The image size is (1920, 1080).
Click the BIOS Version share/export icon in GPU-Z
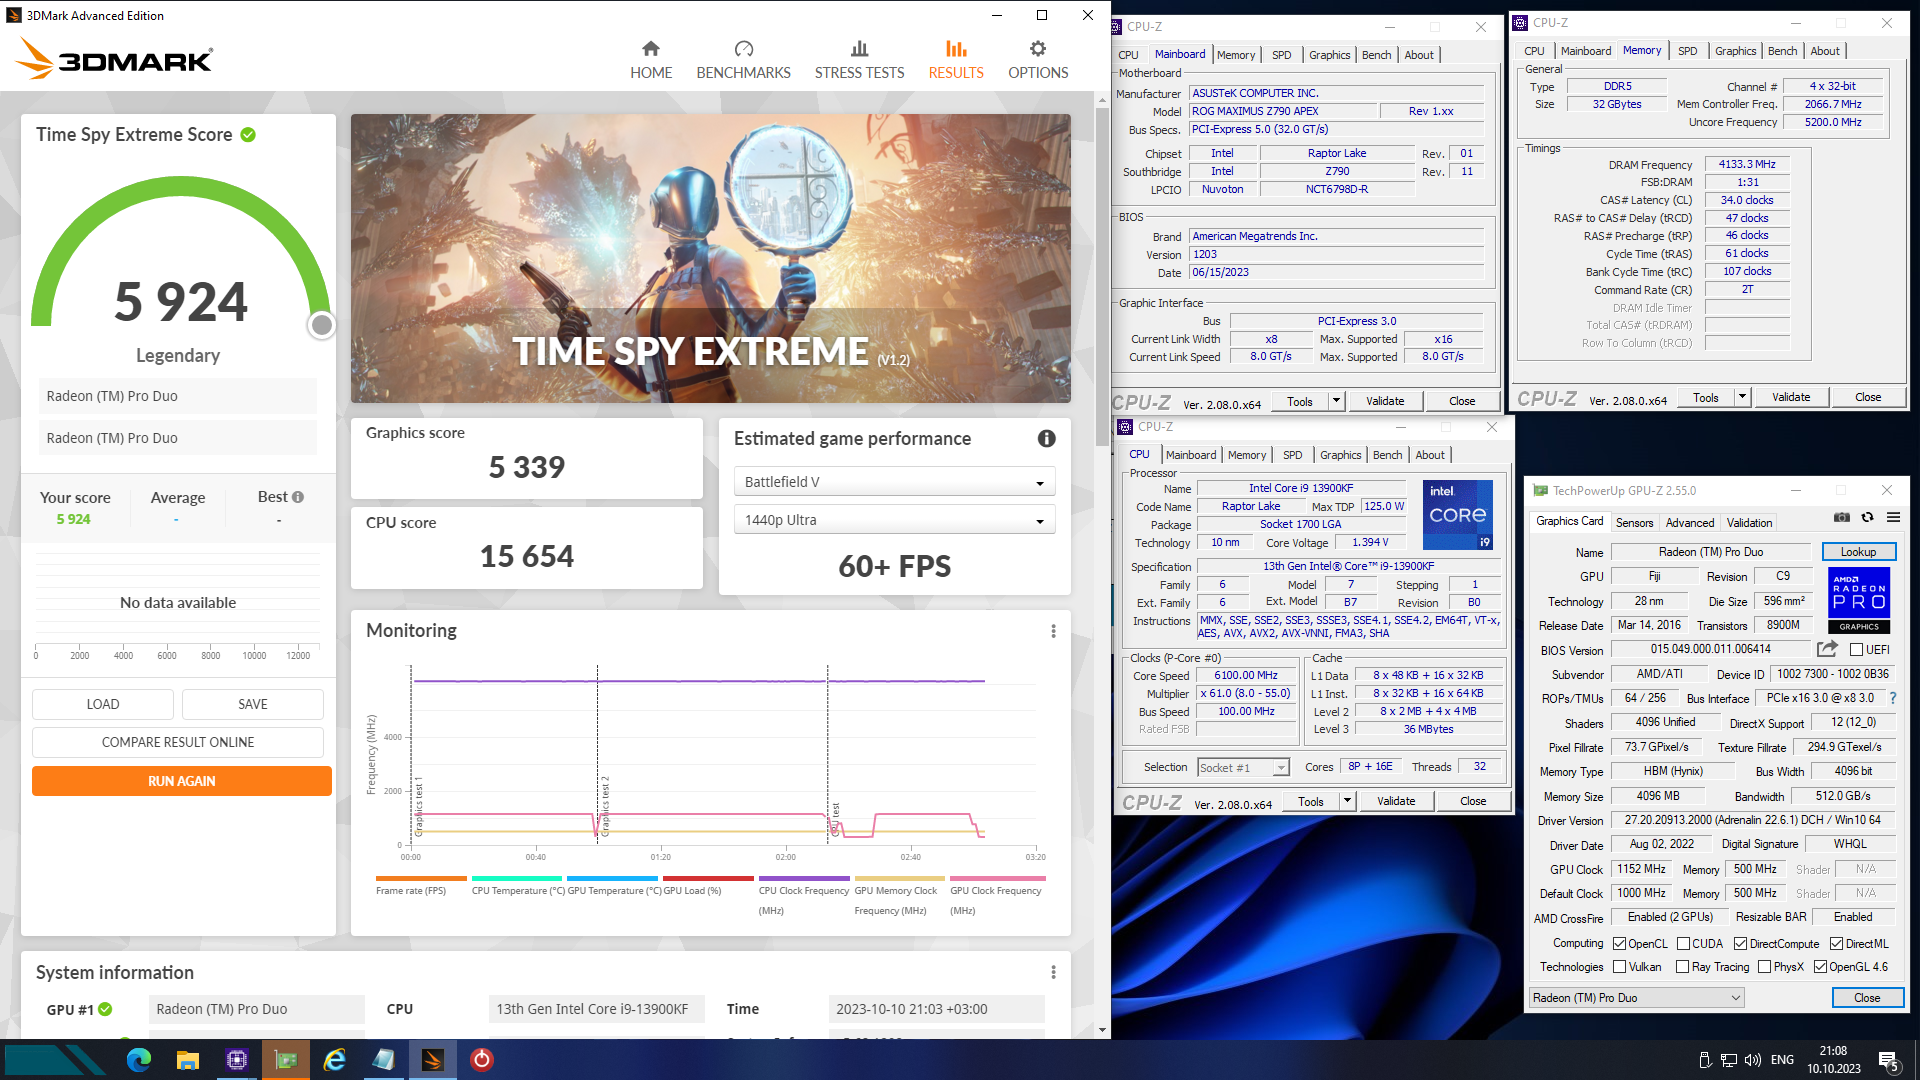coord(1827,649)
